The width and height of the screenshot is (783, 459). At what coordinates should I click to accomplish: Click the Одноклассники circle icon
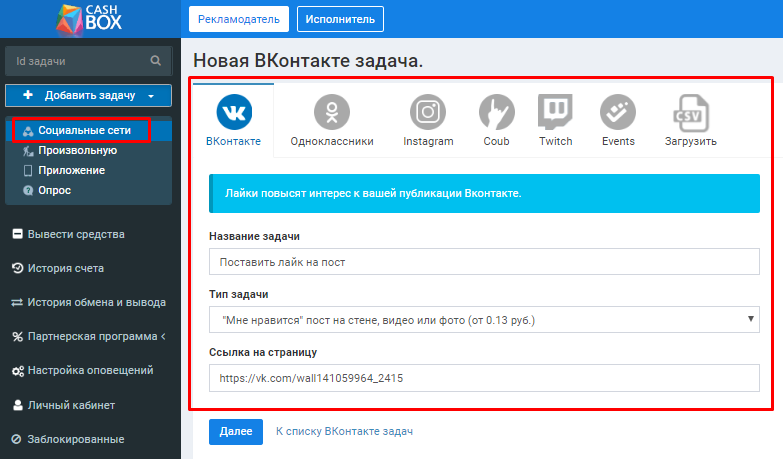pos(332,112)
